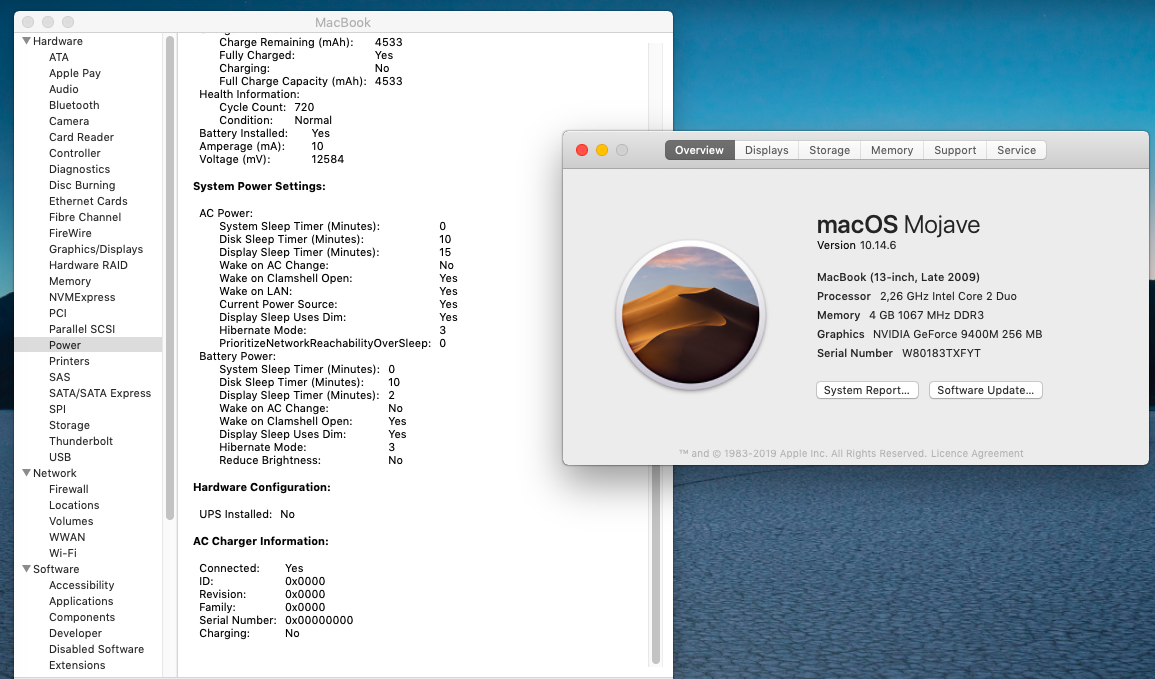Select ATA in the sidebar

[59, 57]
